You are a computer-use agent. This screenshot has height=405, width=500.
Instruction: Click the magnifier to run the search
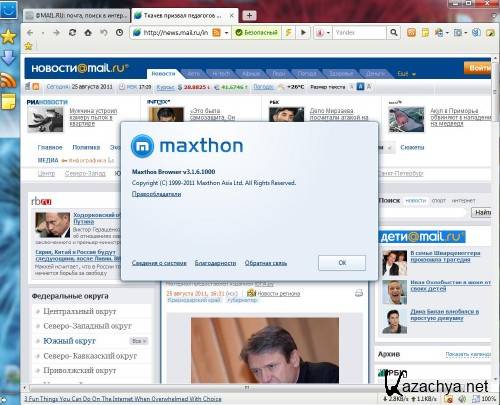(394, 33)
